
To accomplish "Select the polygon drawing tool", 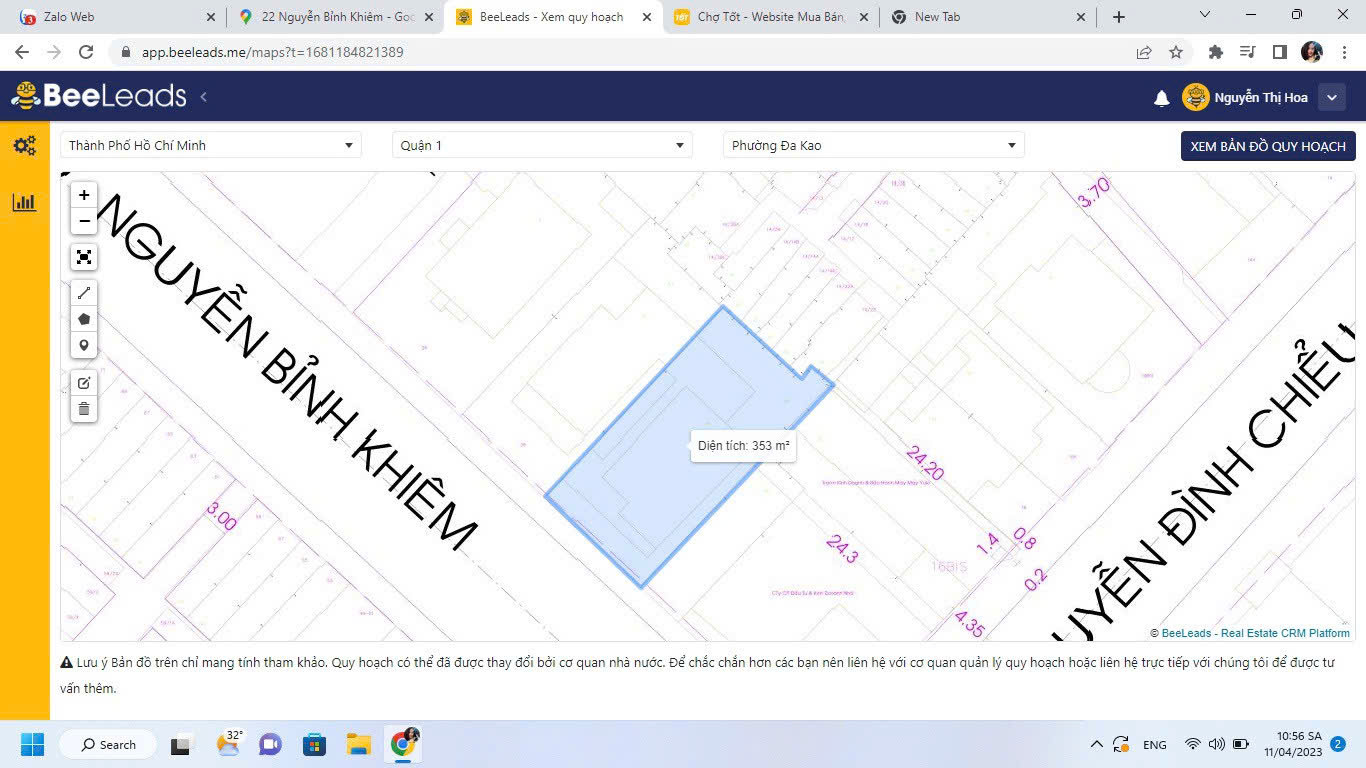I will click(x=84, y=319).
